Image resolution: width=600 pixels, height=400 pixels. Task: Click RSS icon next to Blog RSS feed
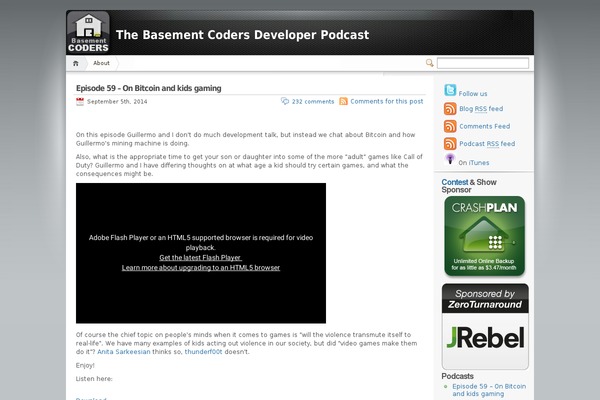[x=450, y=109]
